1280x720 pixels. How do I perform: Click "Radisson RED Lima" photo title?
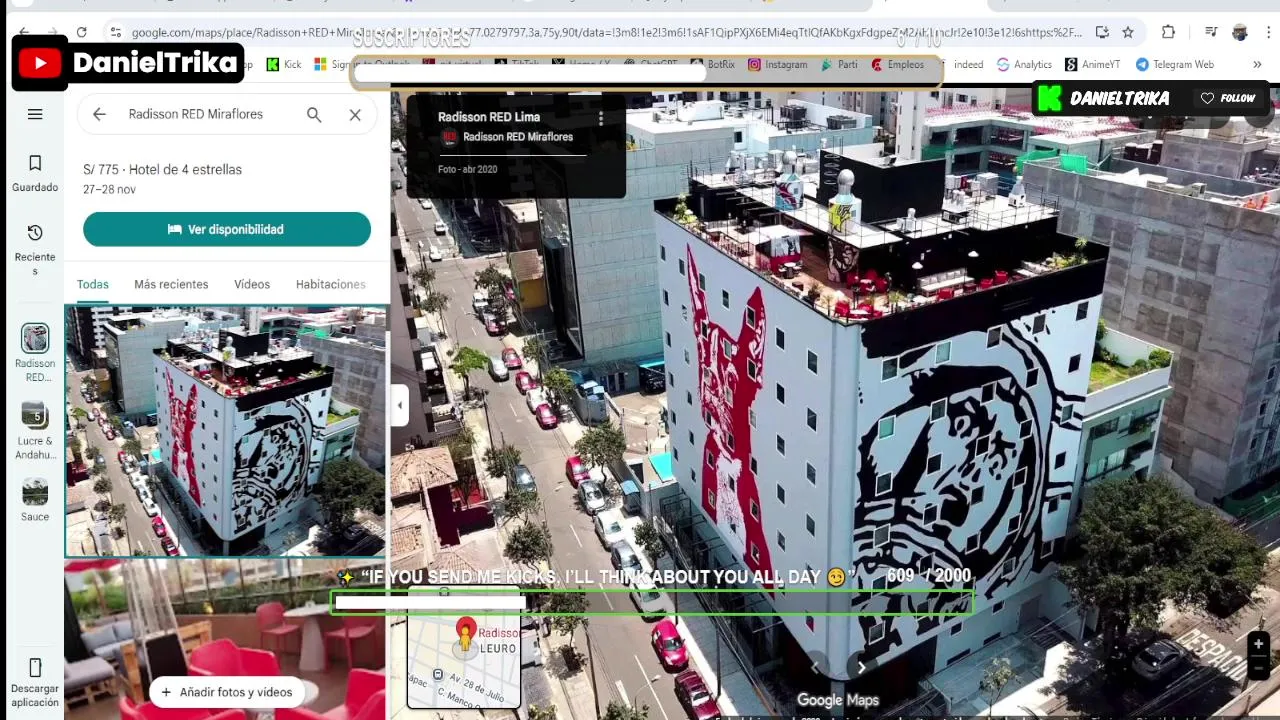click(489, 117)
